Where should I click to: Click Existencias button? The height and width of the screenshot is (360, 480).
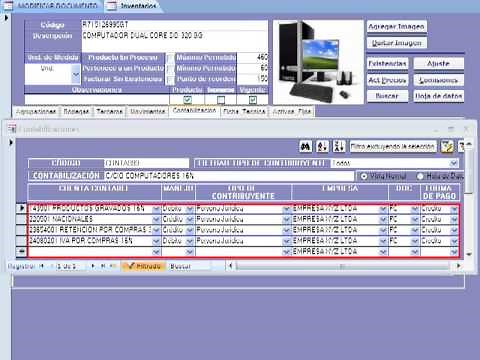[387, 63]
